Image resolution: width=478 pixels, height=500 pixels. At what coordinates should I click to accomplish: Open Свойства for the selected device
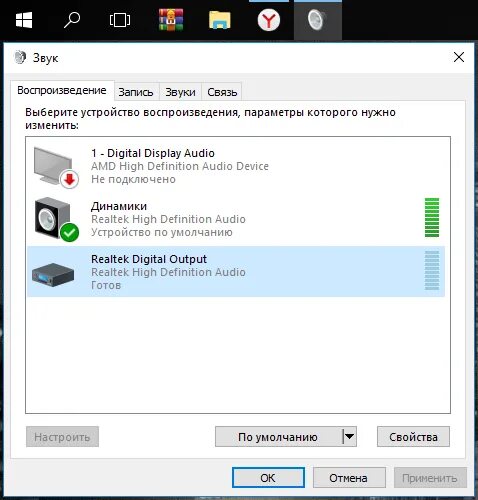(x=413, y=437)
